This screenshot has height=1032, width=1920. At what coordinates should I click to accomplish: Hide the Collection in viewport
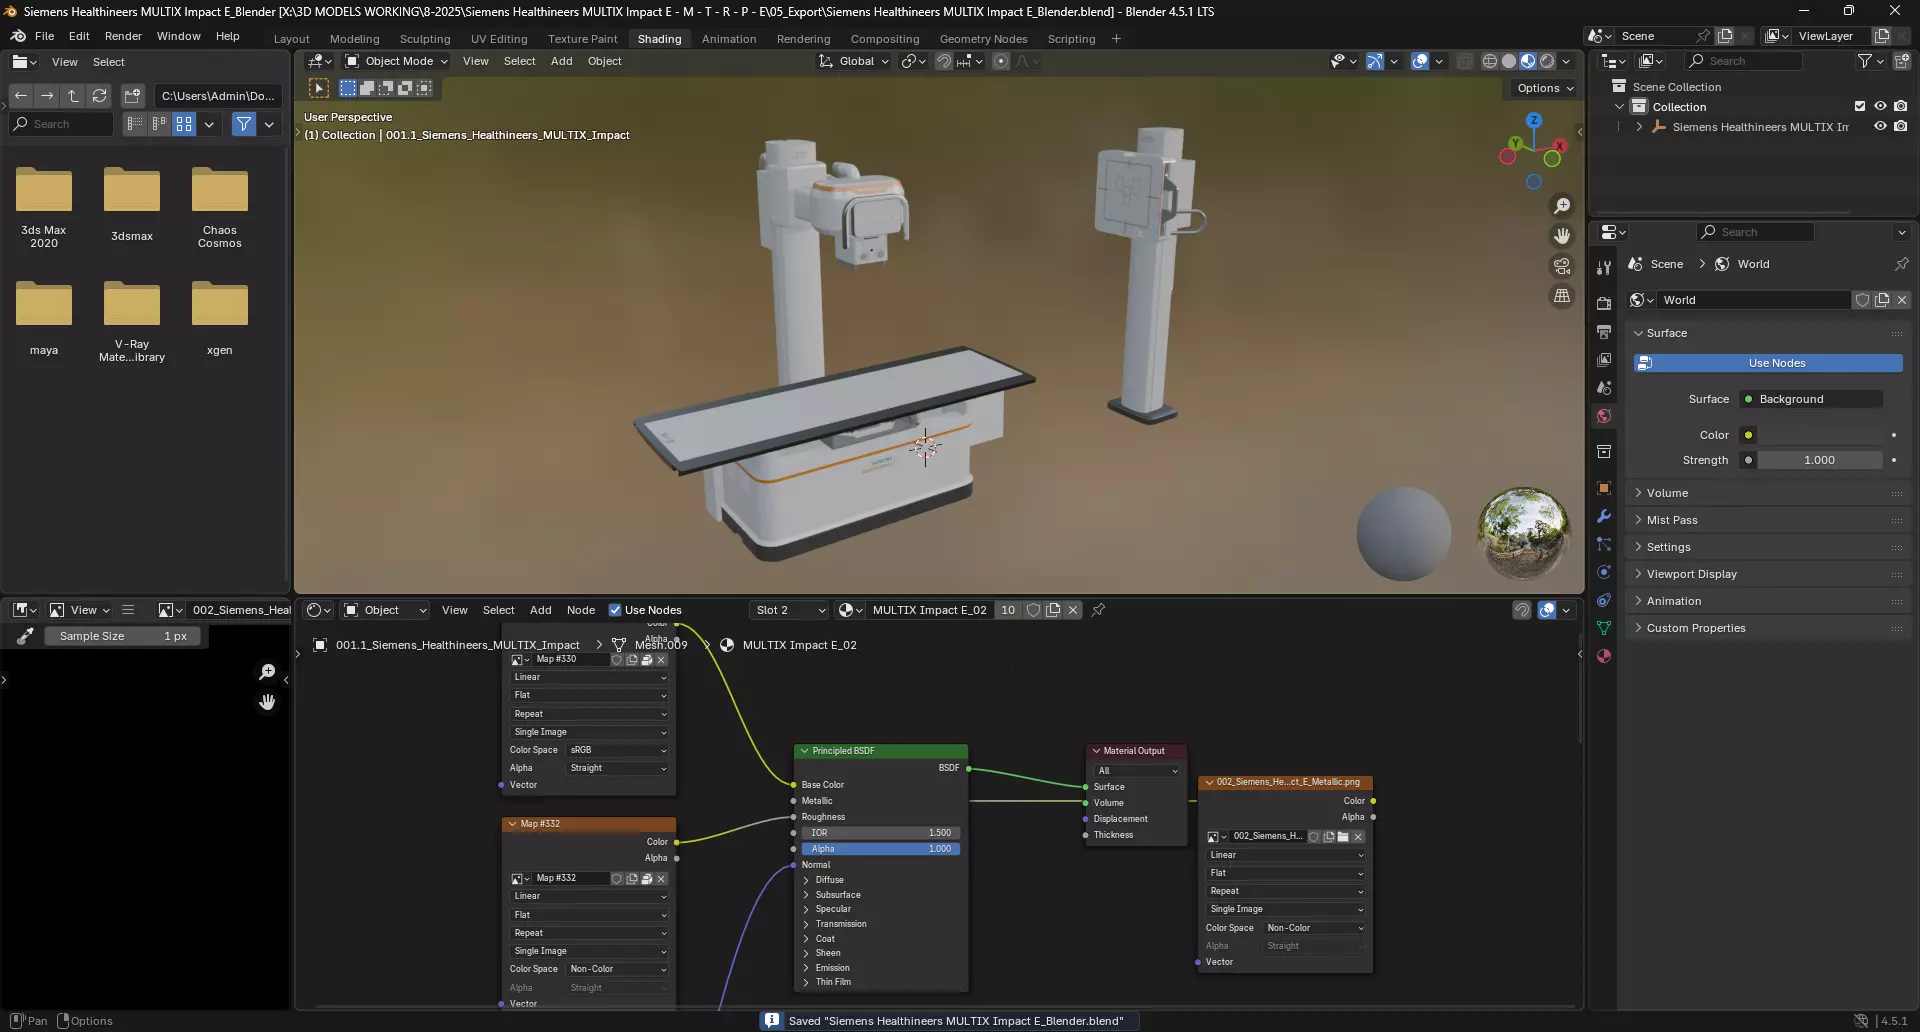point(1880,106)
